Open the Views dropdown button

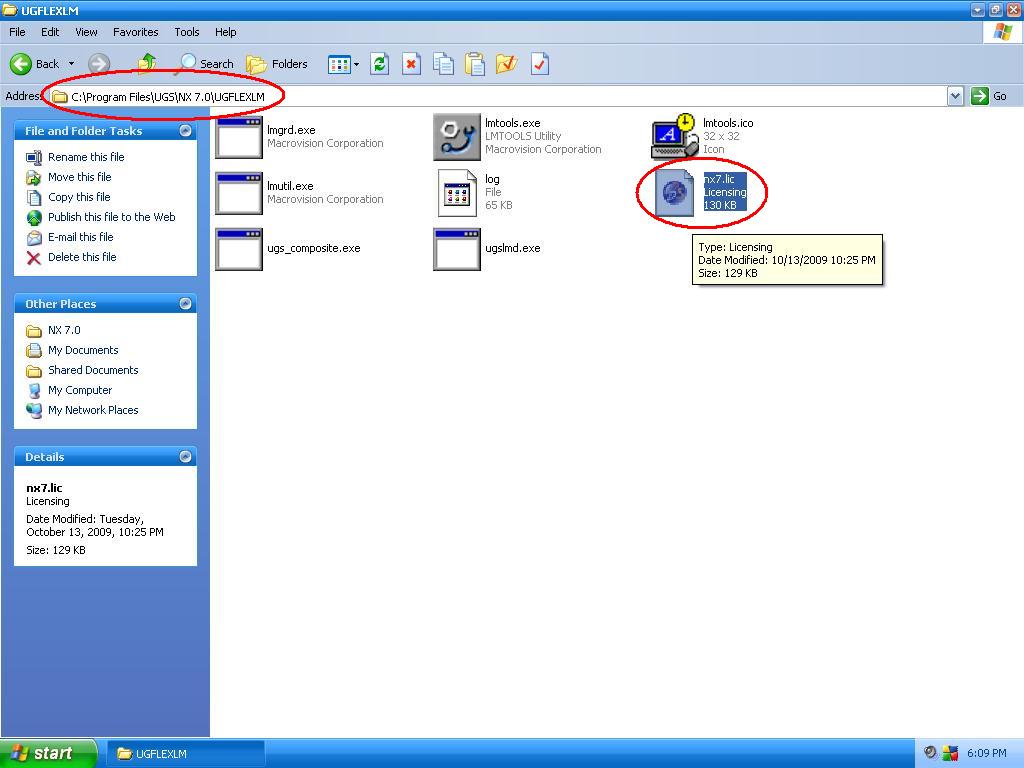pyautogui.click(x=344, y=64)
